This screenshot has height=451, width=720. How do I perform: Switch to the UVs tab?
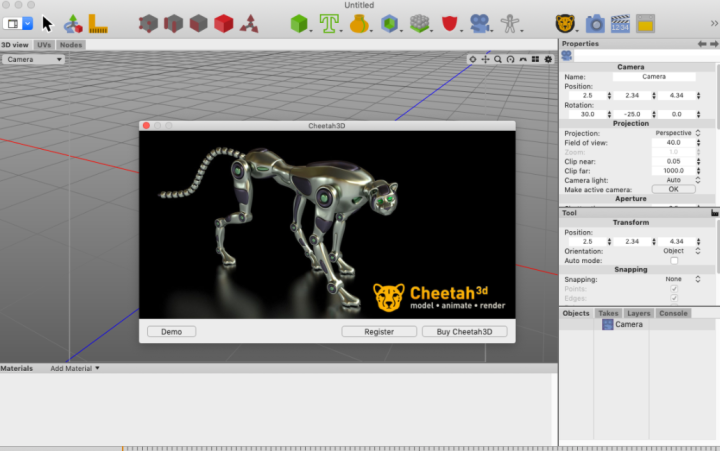(44, 45)
